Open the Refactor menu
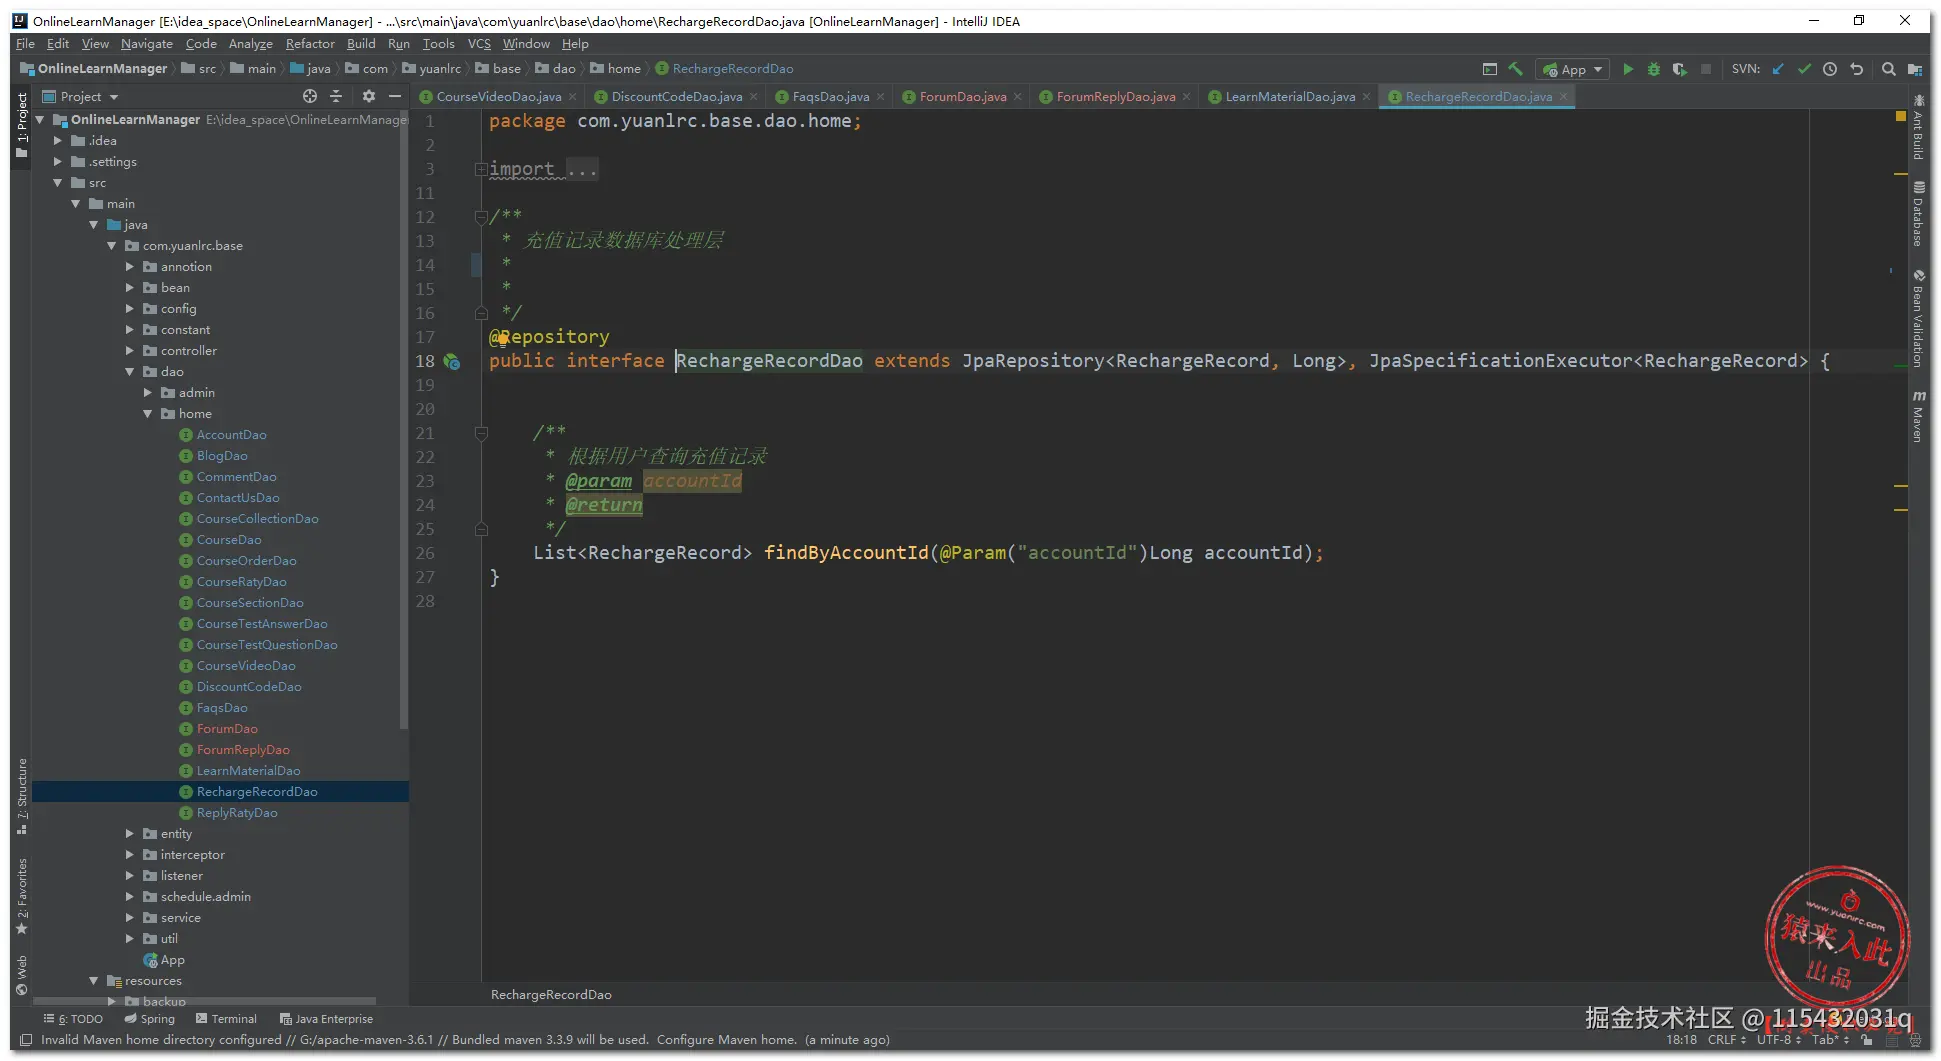The height and width of the screenshot is (1061, 1941). (310, 44)
